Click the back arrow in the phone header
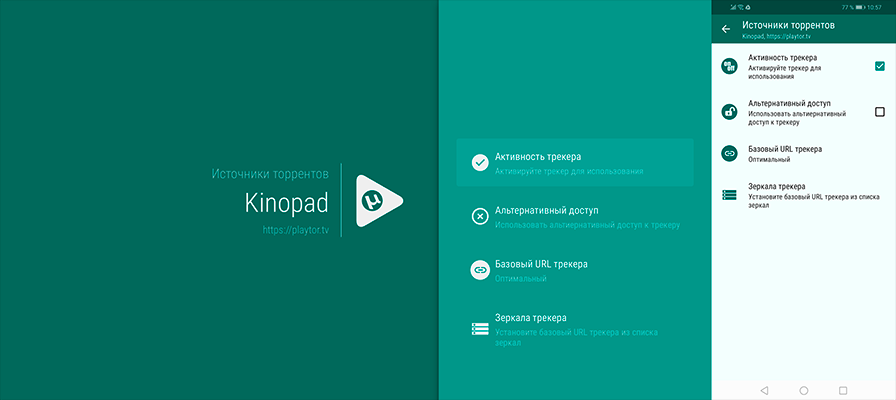The width and height of the screenshot is (896, 400). (726, 29)
